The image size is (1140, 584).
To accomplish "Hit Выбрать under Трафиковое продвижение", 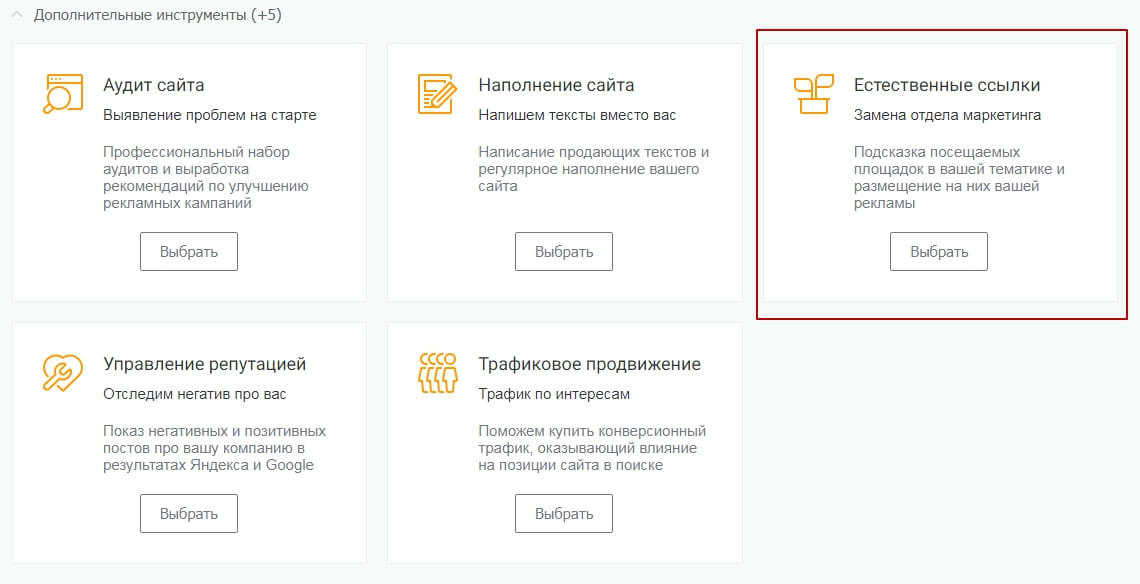I will pyautogui.click(x=564, y=513).
